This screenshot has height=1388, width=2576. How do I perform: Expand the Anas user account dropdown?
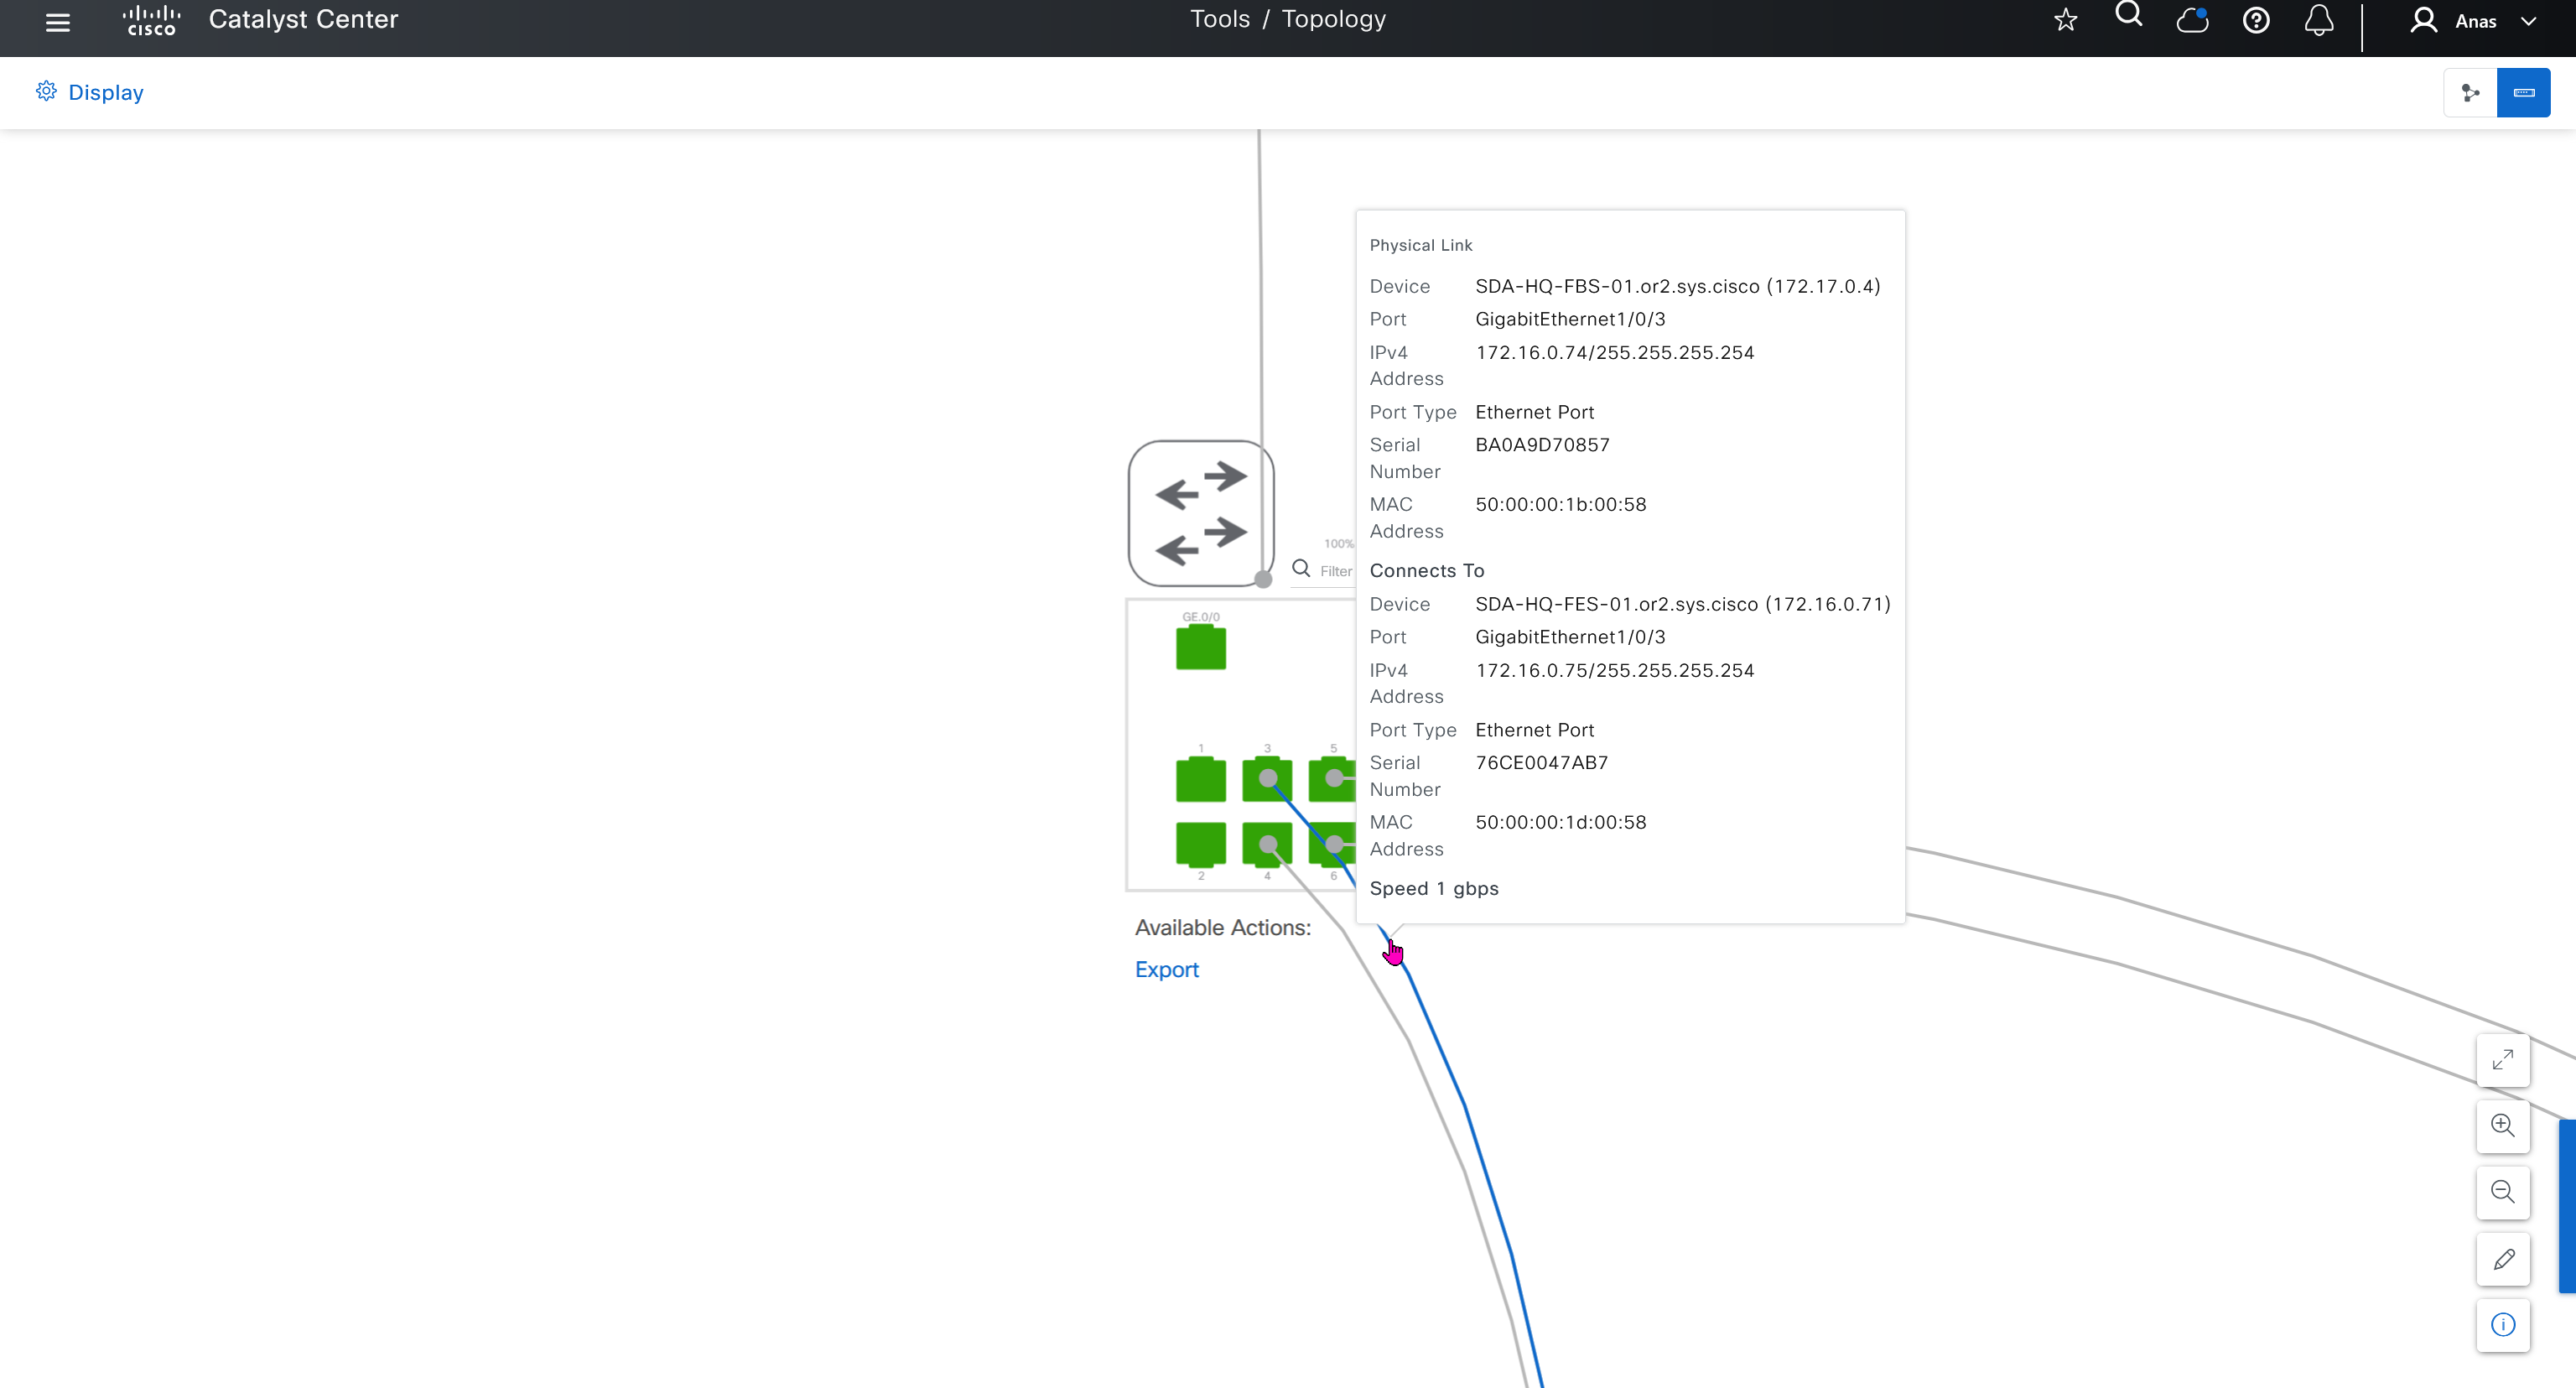point(2475,21)
